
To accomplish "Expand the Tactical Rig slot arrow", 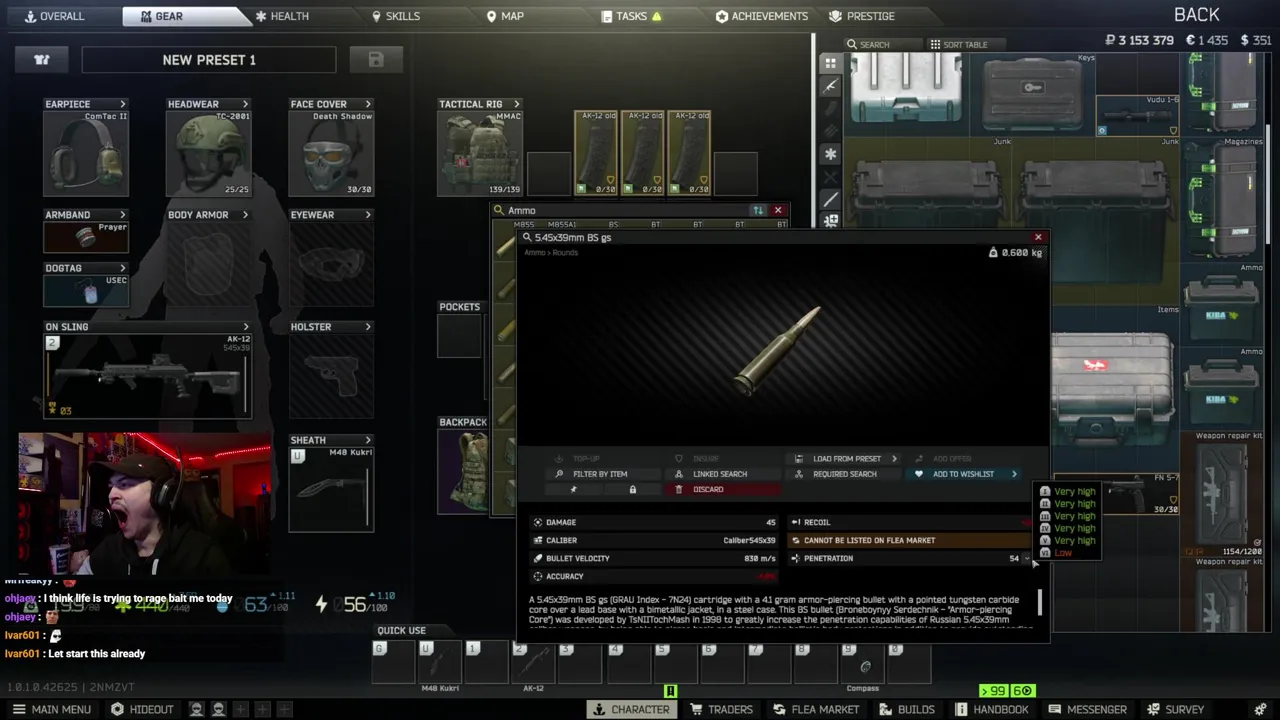I will point(517,104).
